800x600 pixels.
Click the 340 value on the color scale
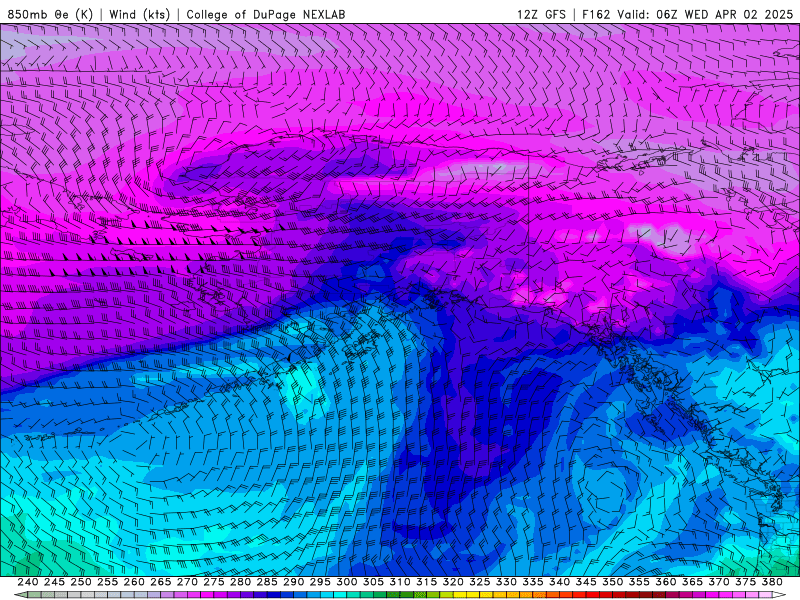pos(560,582)
